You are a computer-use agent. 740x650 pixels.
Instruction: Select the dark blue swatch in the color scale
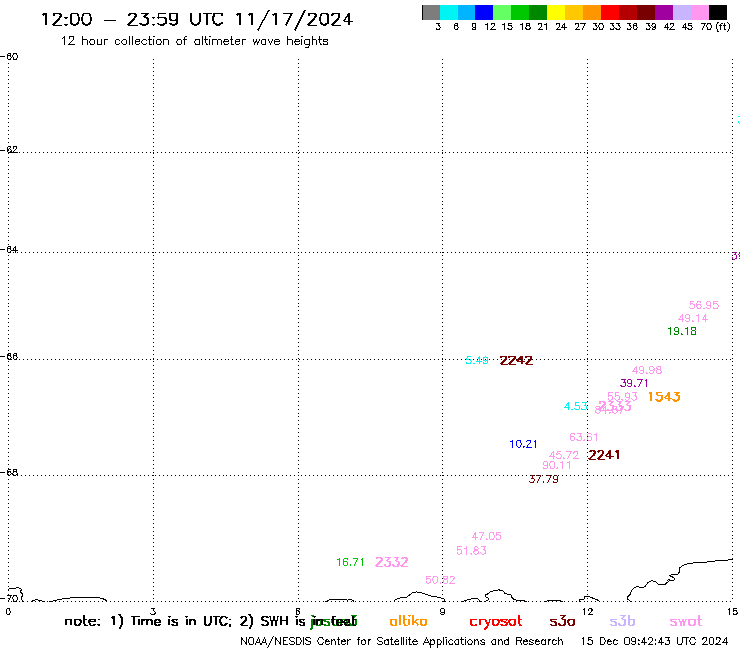484,13
